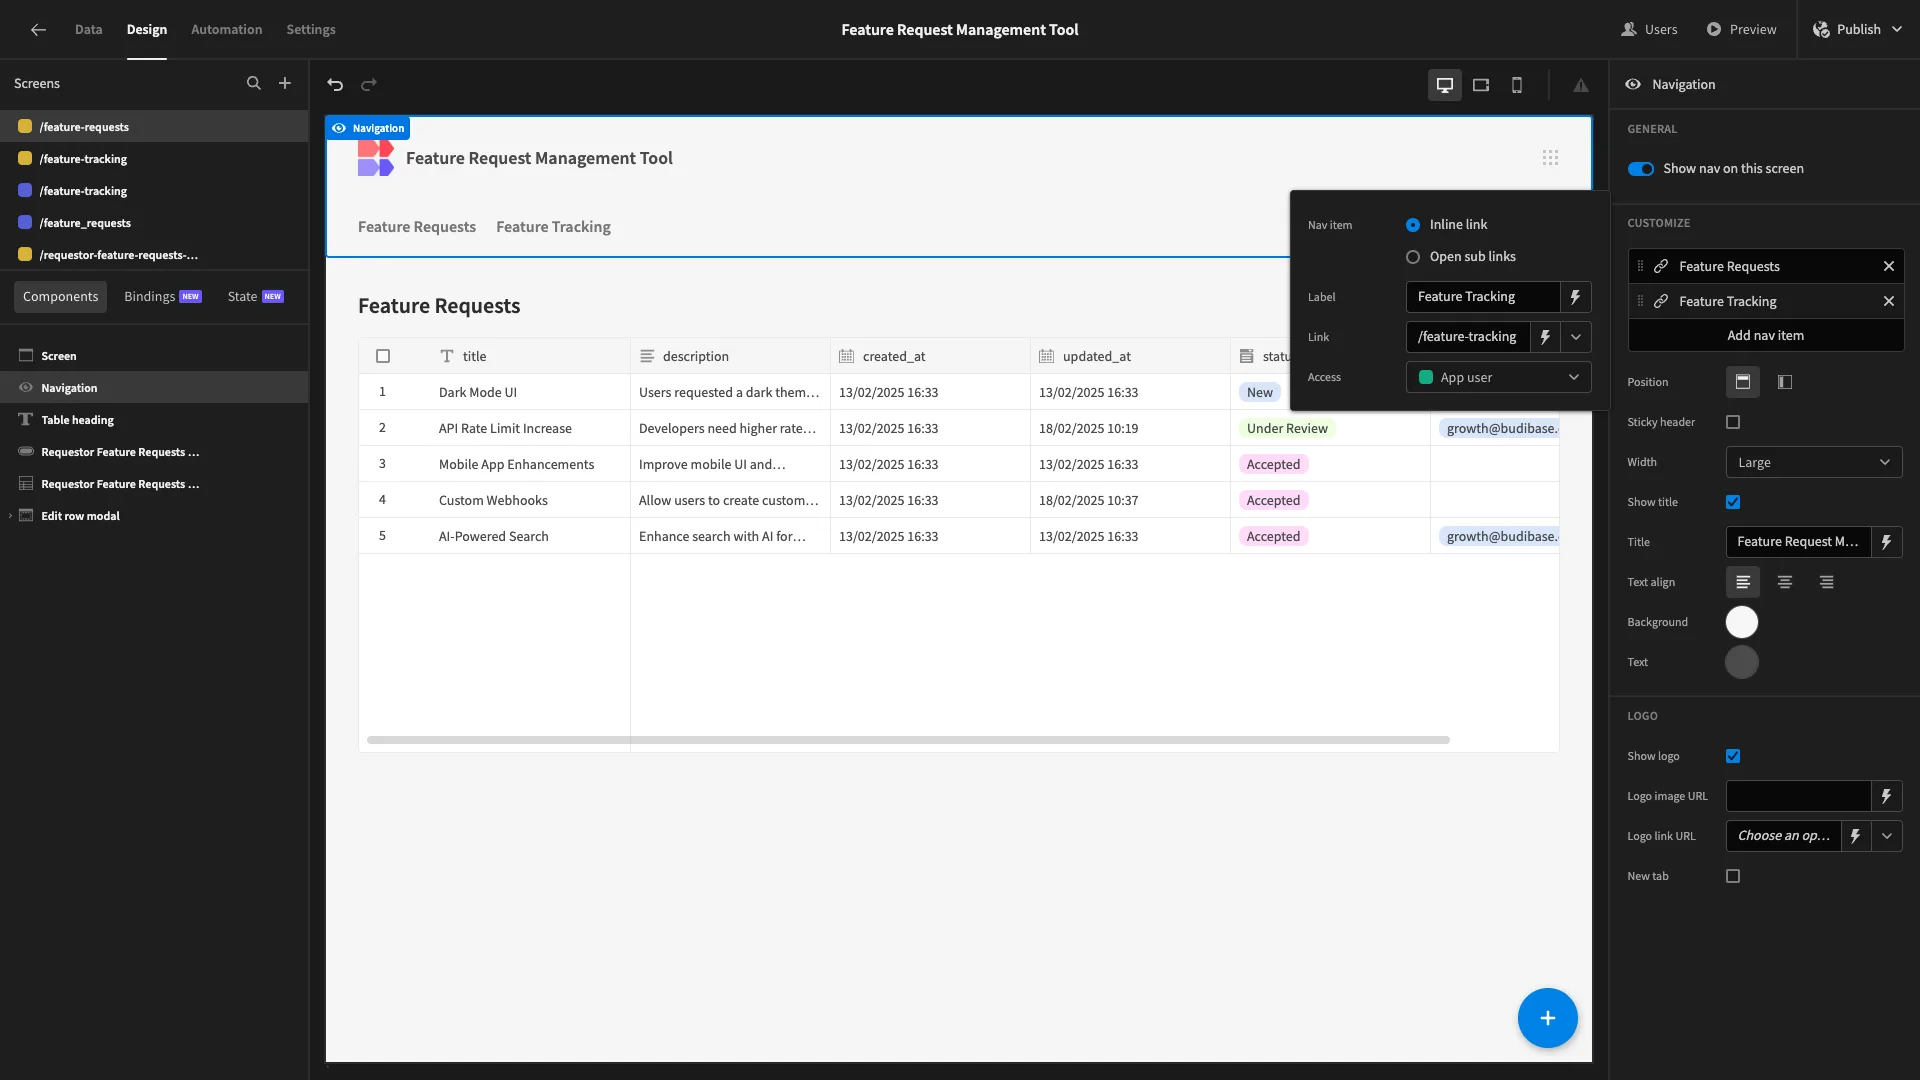Click the Preview button

click(x=1741, y=29)
